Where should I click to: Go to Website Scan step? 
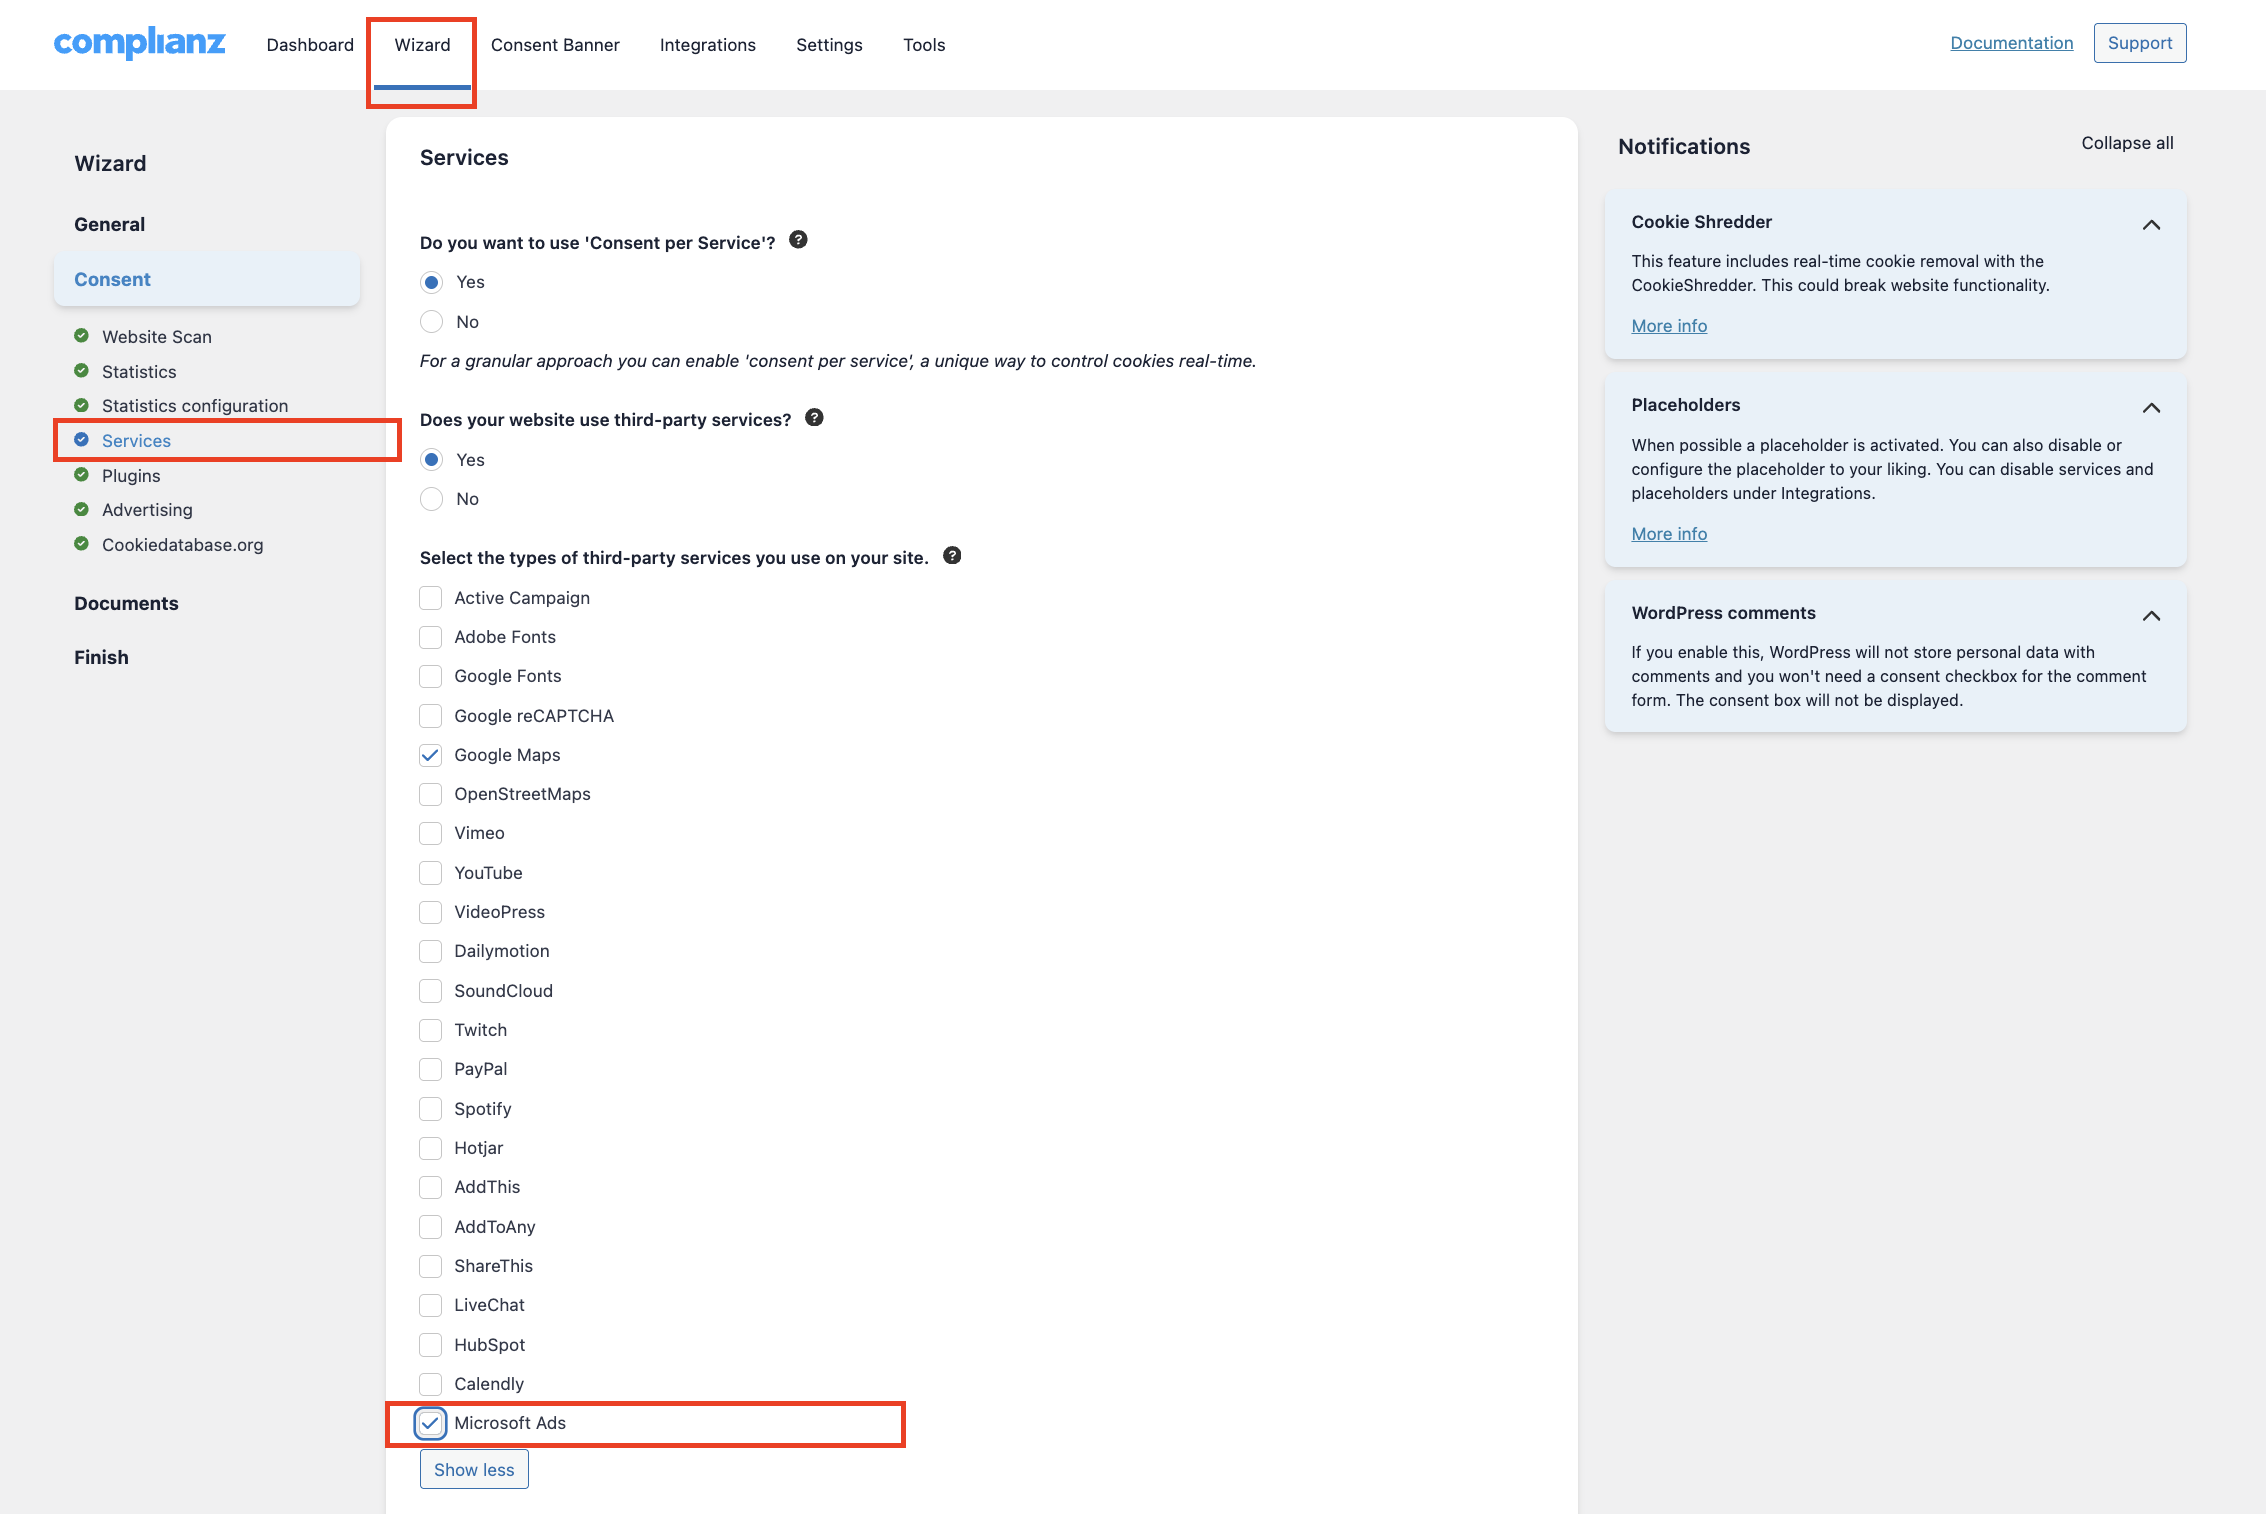click(157, 337)
